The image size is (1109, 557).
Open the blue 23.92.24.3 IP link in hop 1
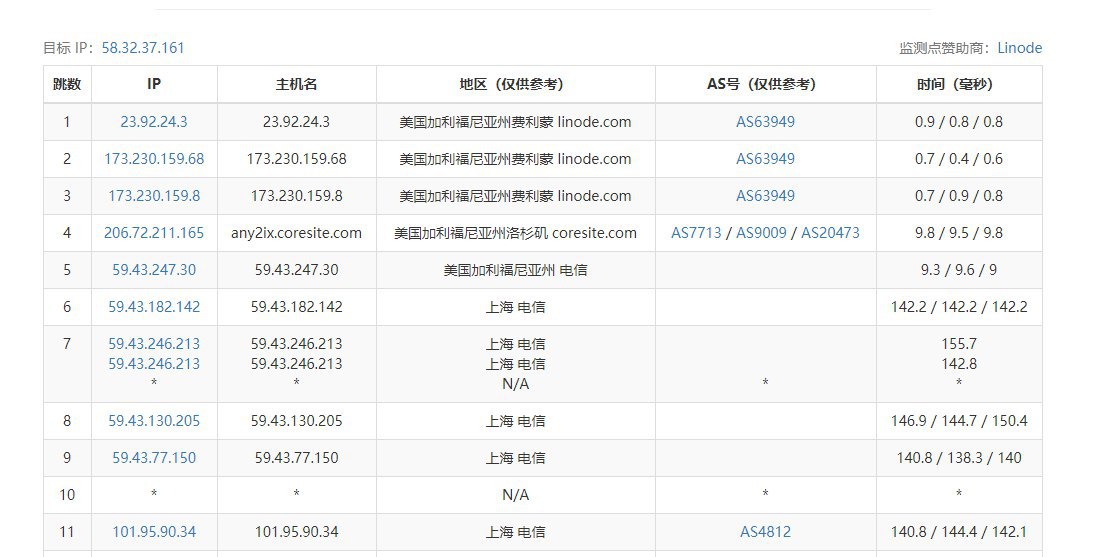tap(154, 122)
